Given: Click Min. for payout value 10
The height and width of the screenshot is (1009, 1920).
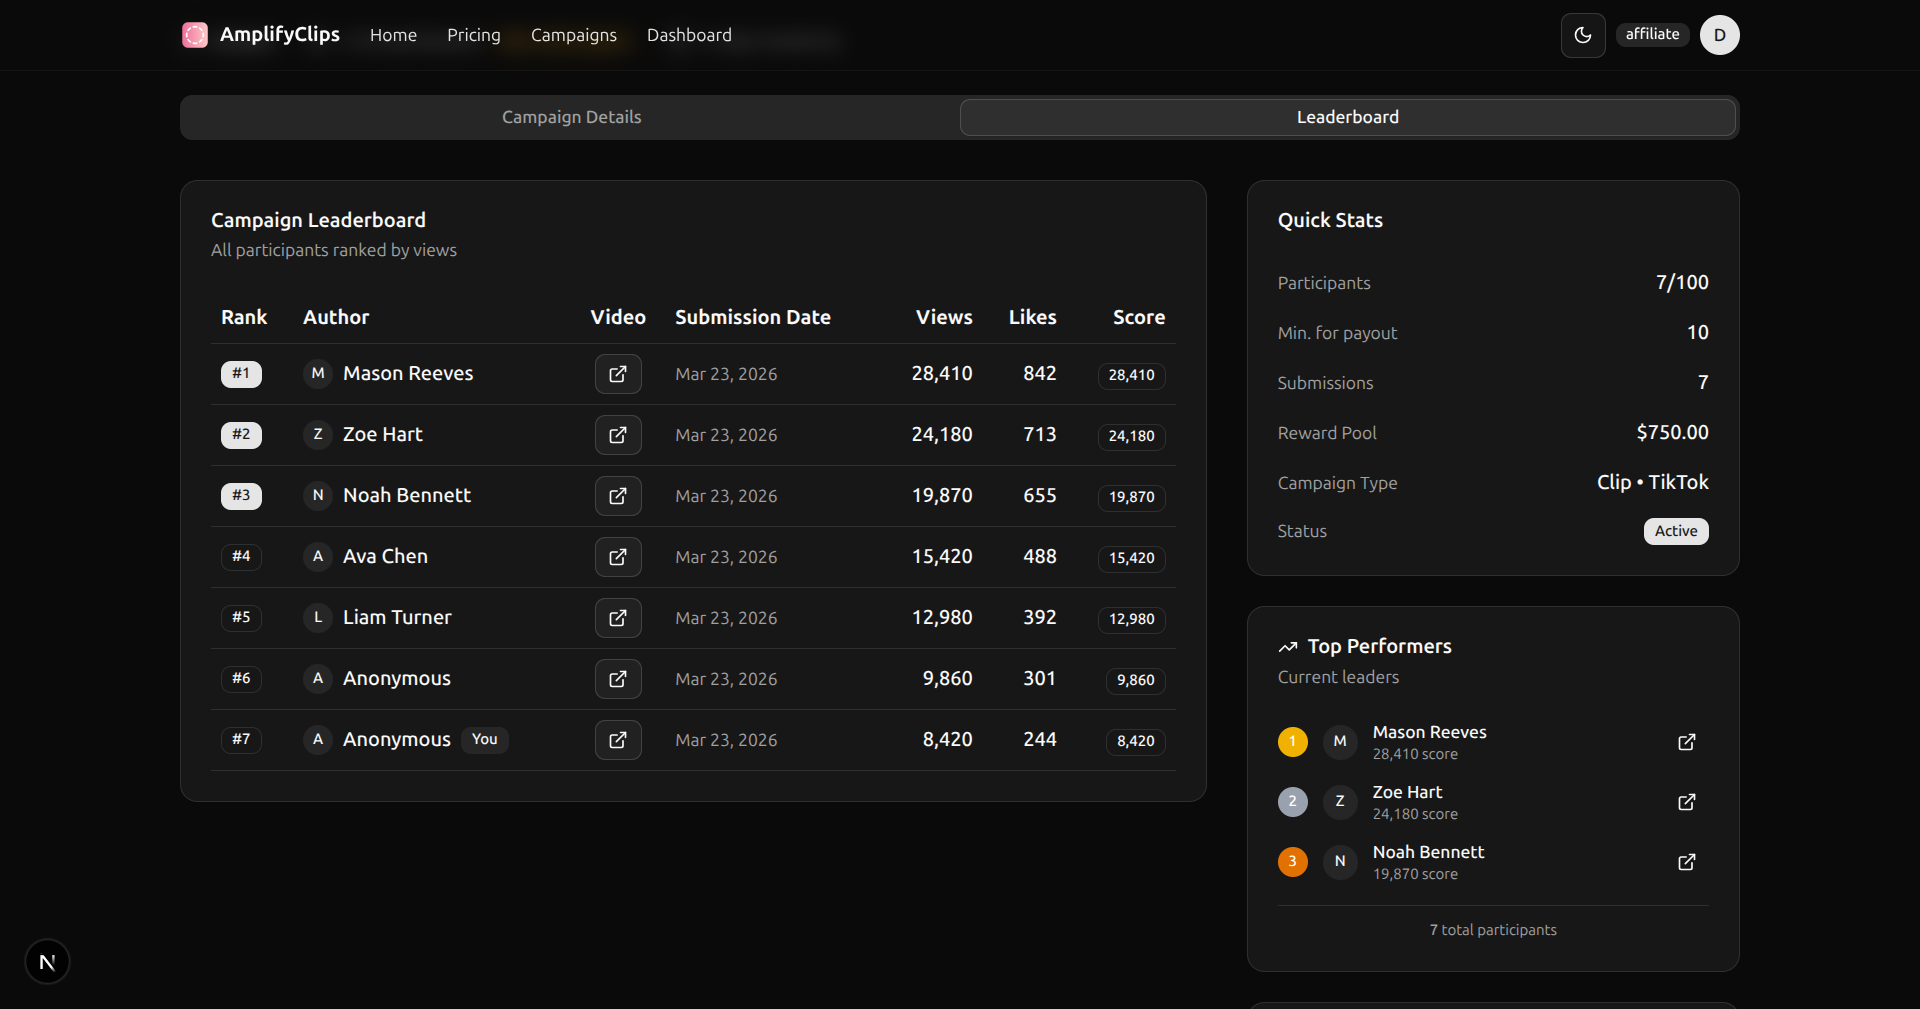Looking at the screenshot, I should click(1698, 333).
